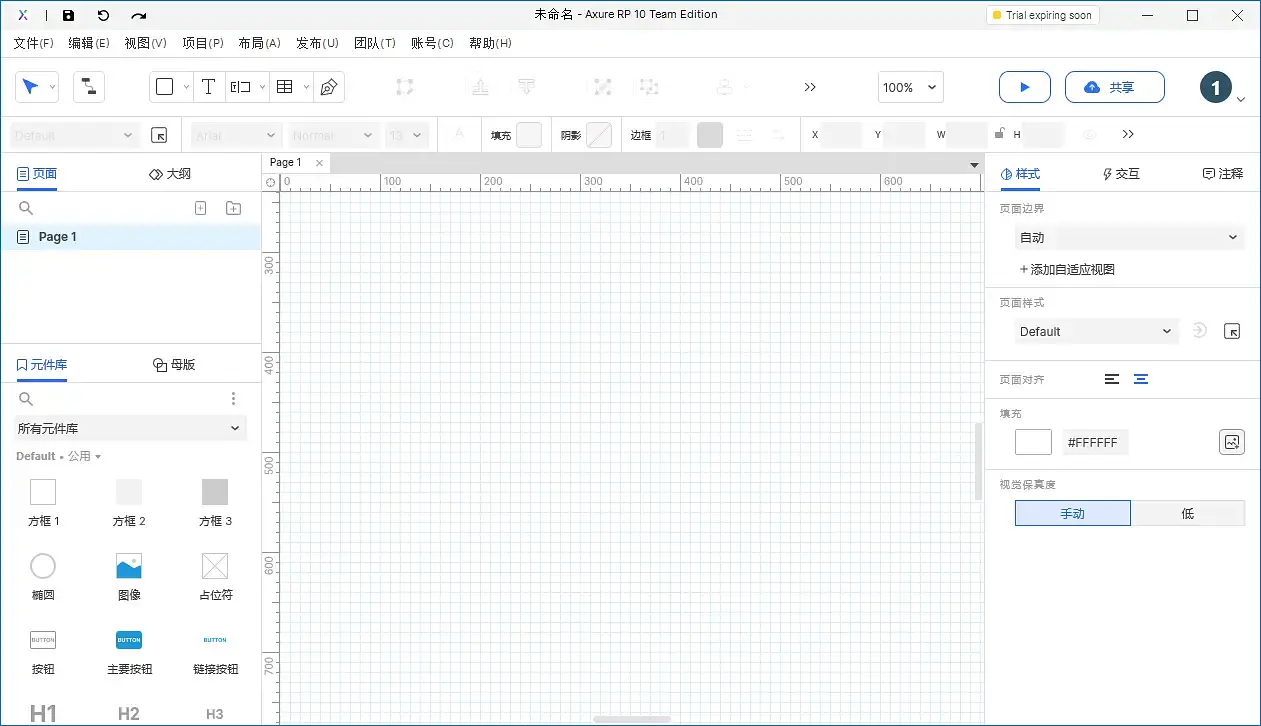Switch visual fidelity to 低
This screenshot has width=1261, height=726.
(x=1188, y=513)
